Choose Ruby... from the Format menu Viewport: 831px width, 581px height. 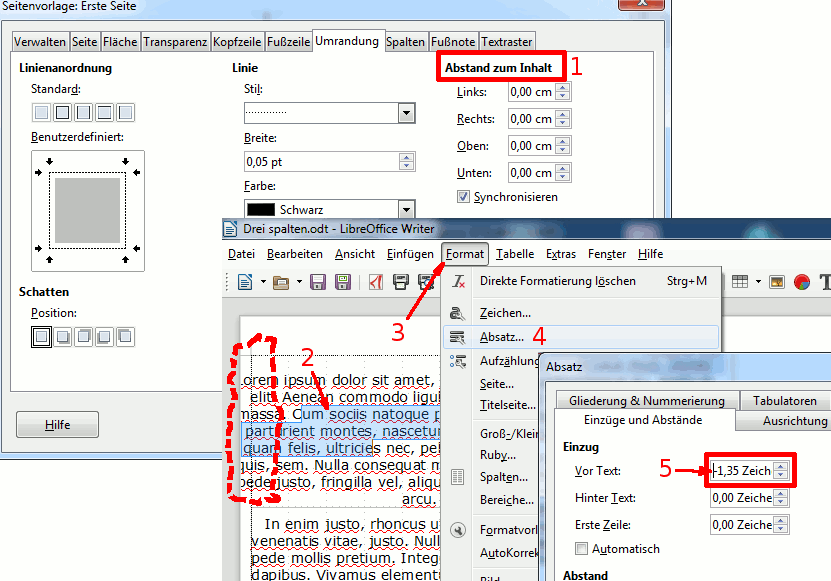point(497,455)
